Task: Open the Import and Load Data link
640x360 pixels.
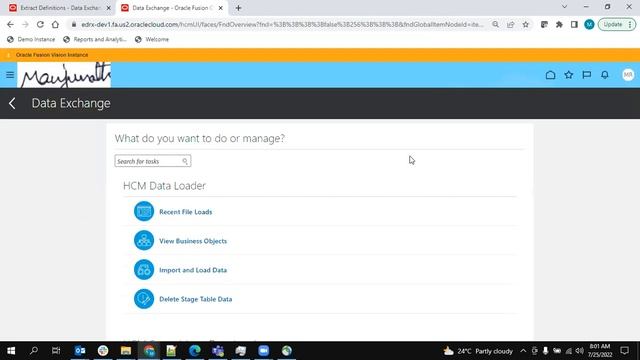Action: coord(193,270)
